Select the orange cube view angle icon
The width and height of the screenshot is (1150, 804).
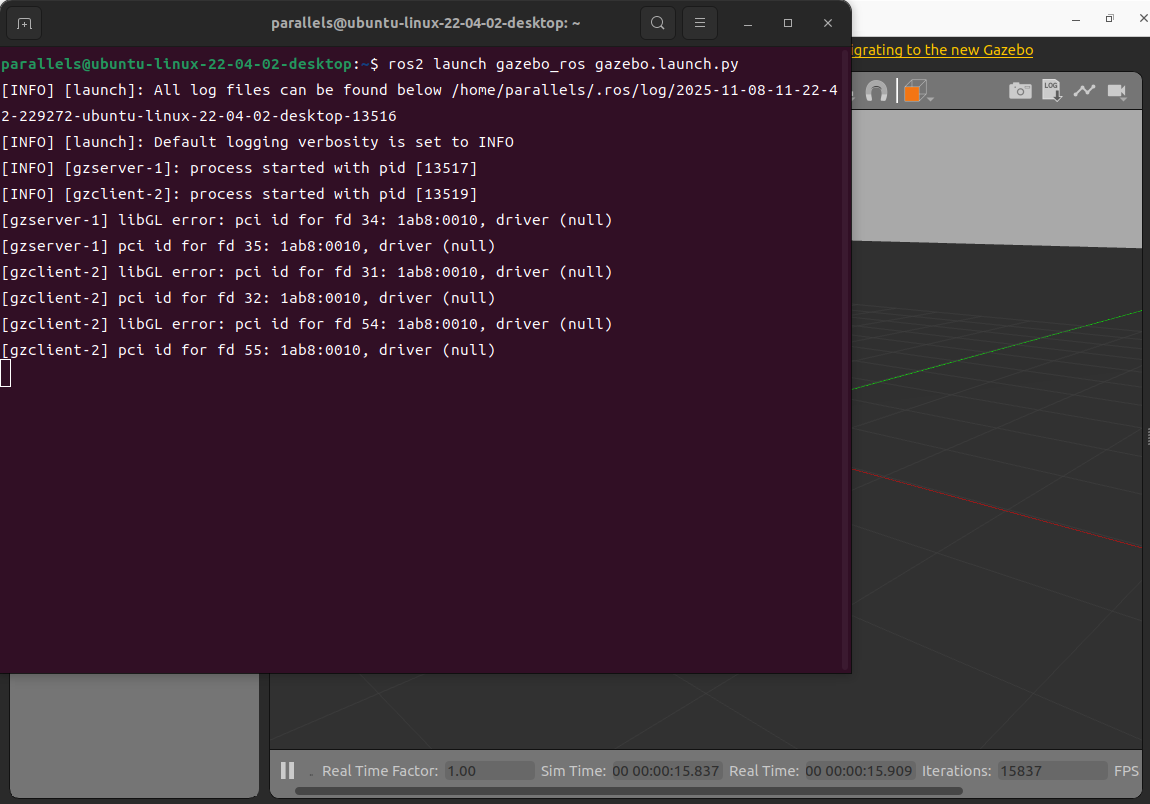913,92
